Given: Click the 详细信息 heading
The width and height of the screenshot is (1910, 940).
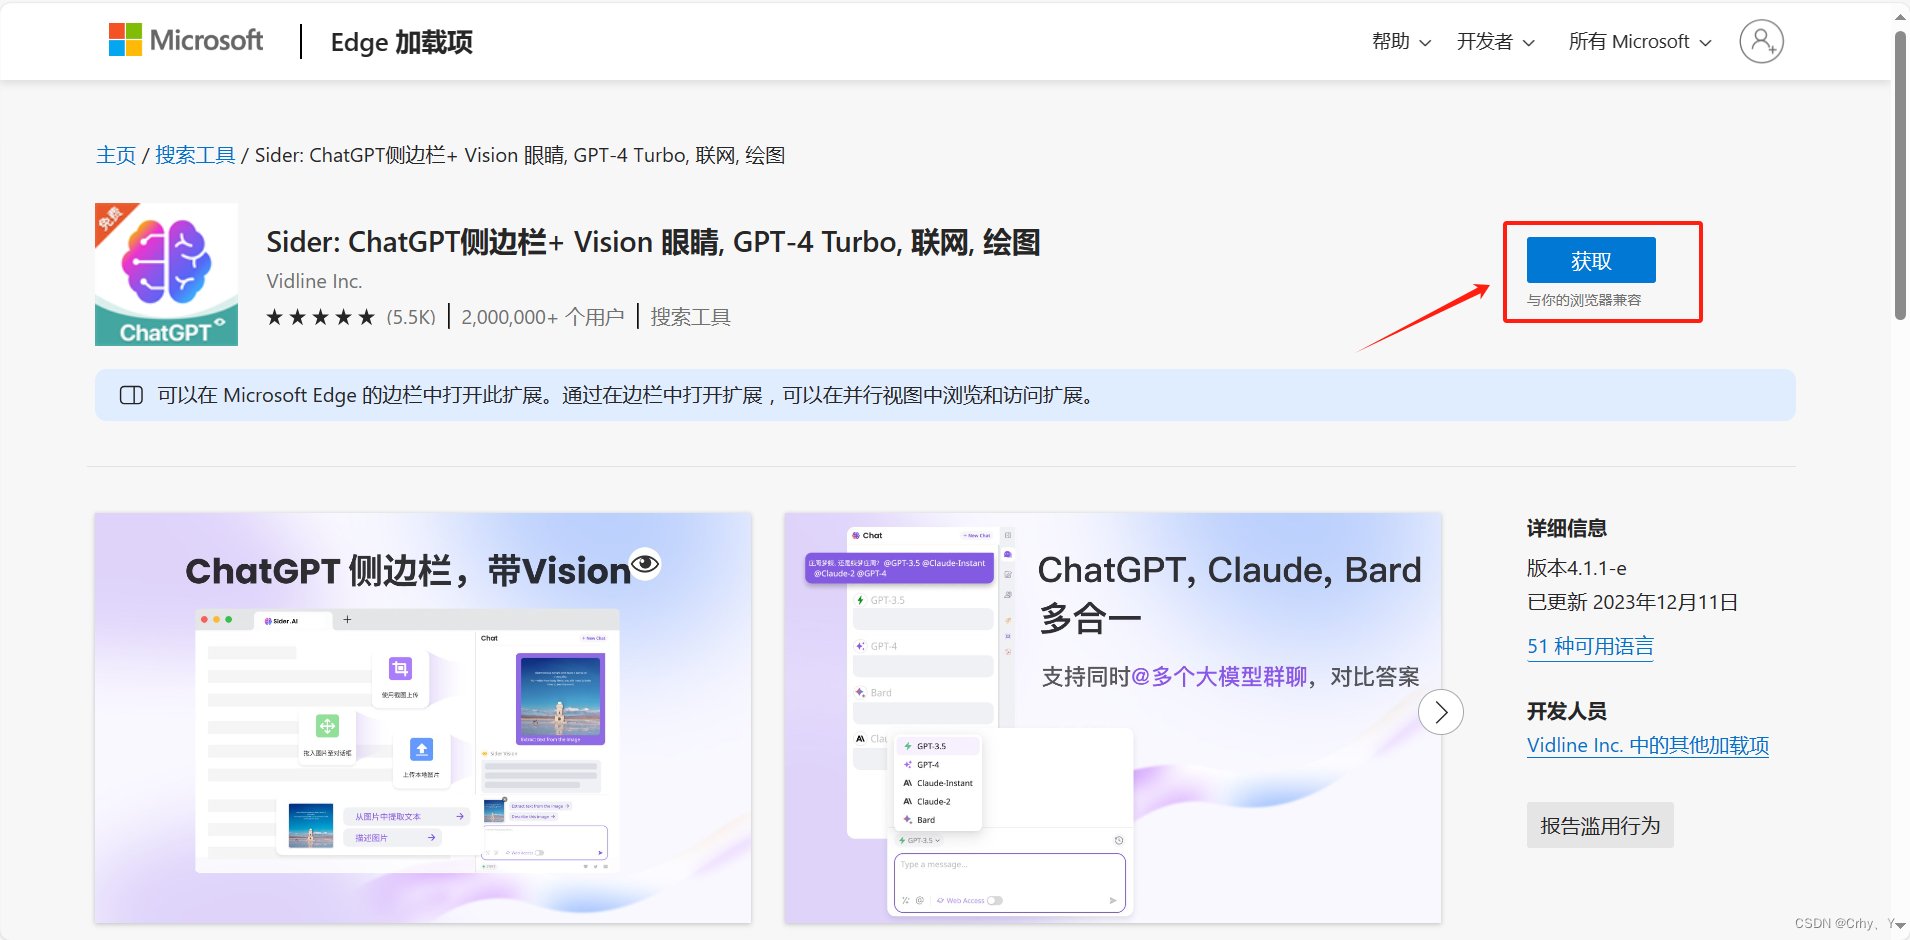Looking at the screenshot, I should pyautogui.click(x=1567, y=528).
